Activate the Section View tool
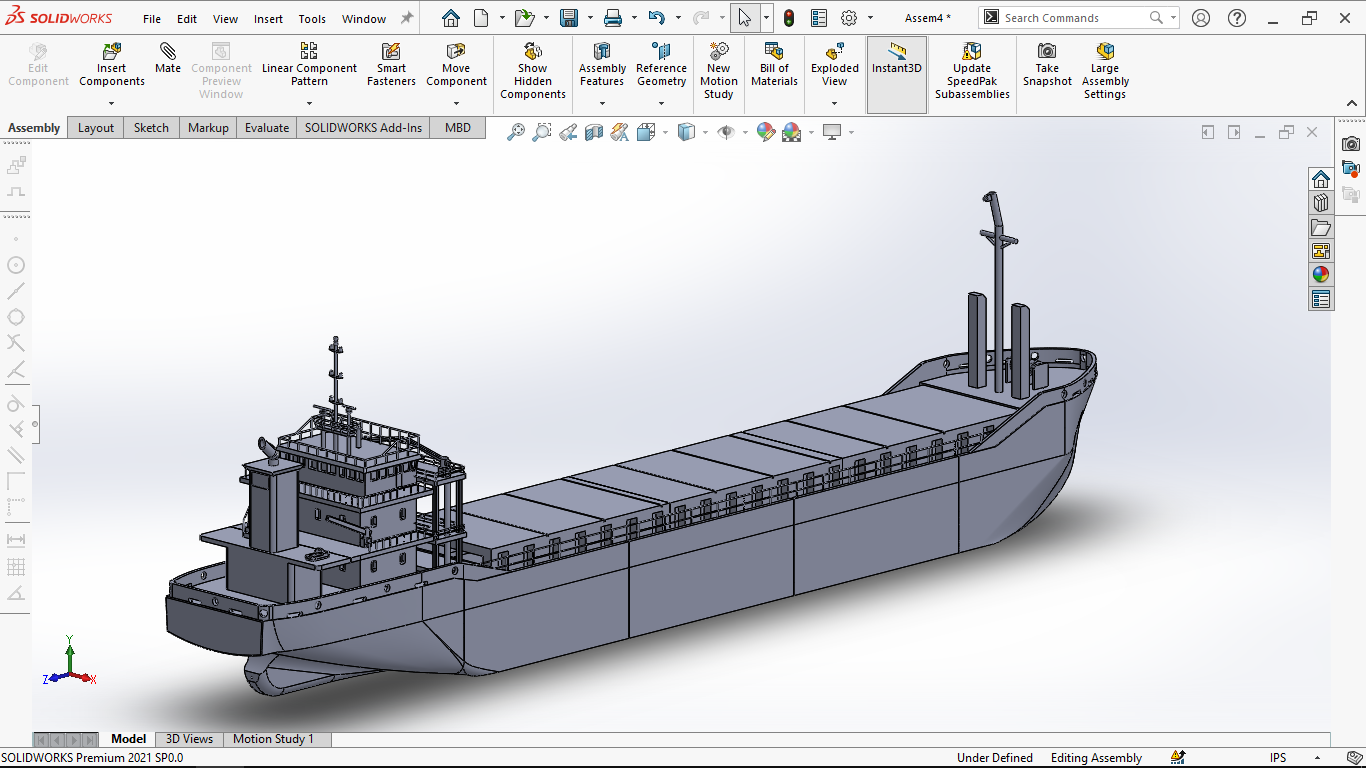Viewport: 1366px width, 768px height. (x=594, y=132)
